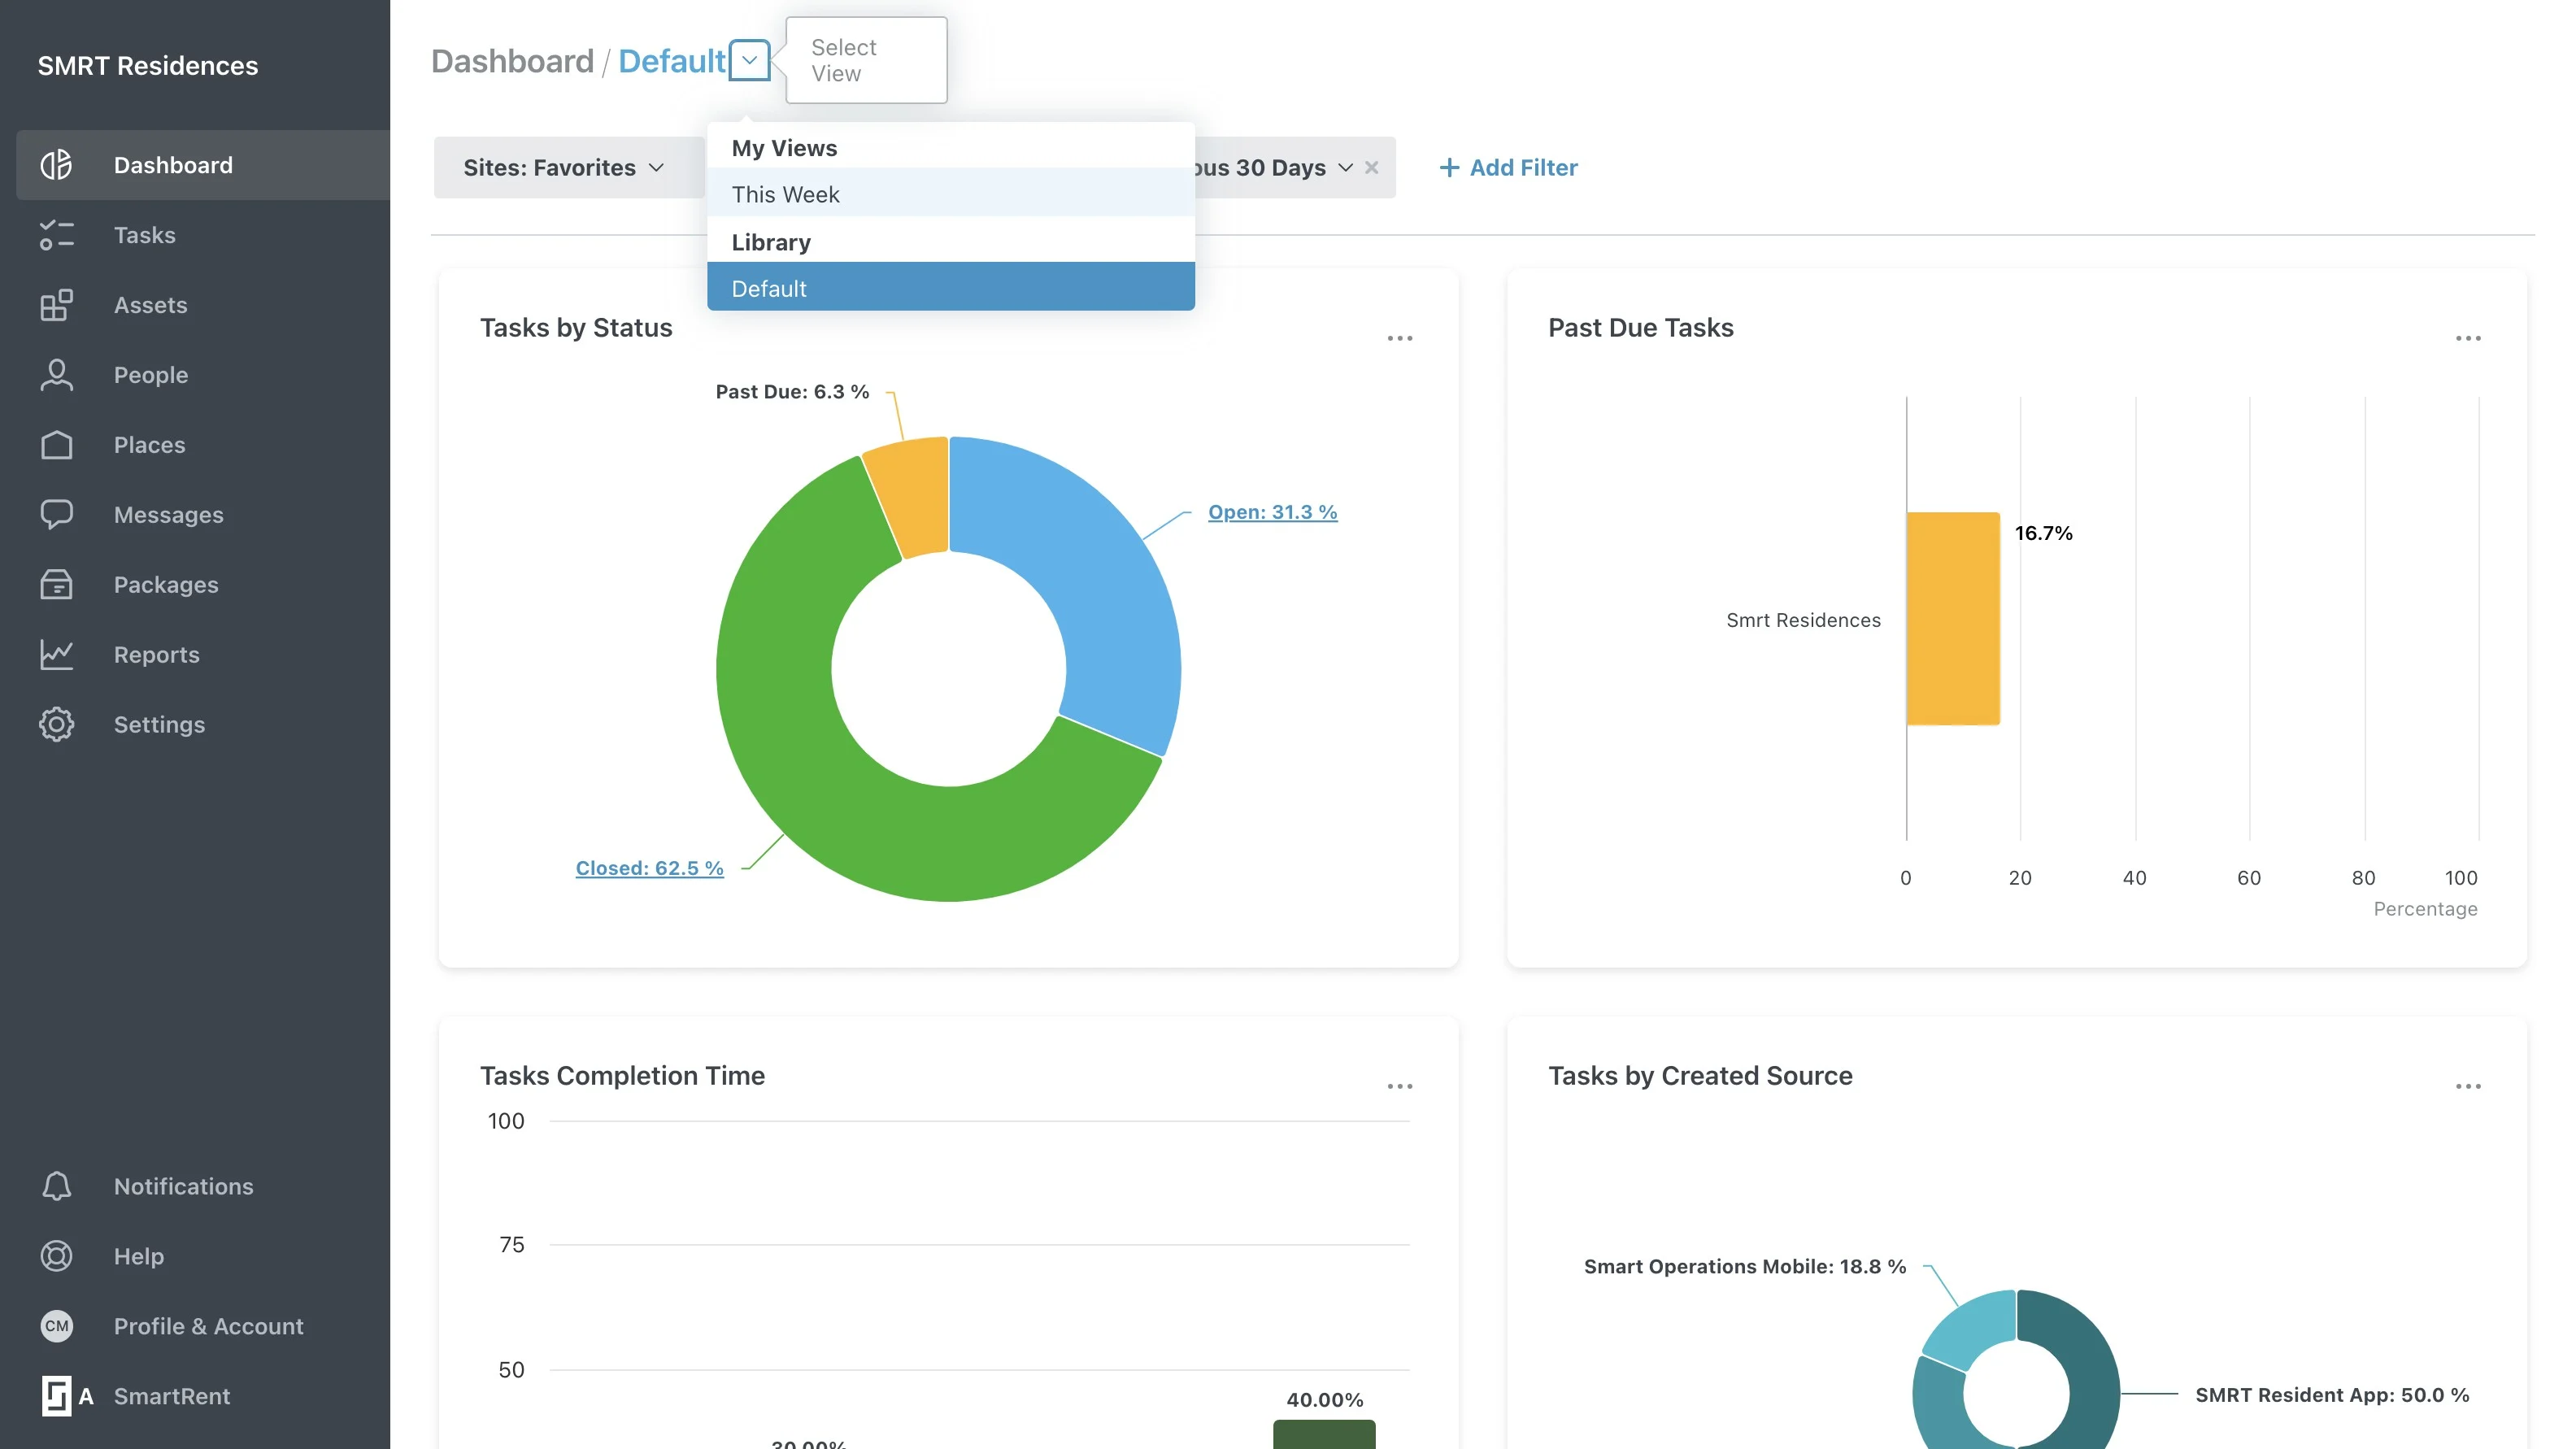Open Tasks Completion Time more options menu
This screenshot has width=2576, height=1449.
click(x=1400, y=1086)
